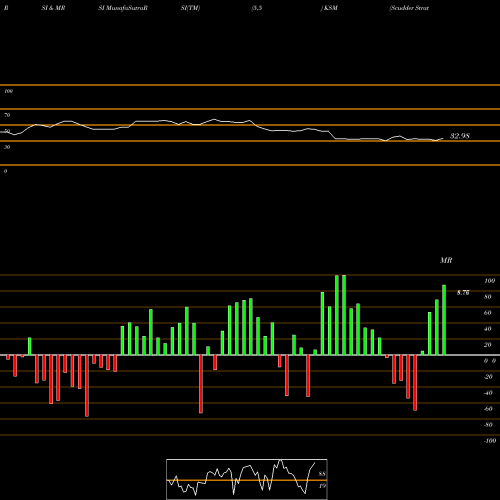The width and height of the screenshot is (500, 500).
Task: Click the MR axis label -80
Action: coord(488,425)
